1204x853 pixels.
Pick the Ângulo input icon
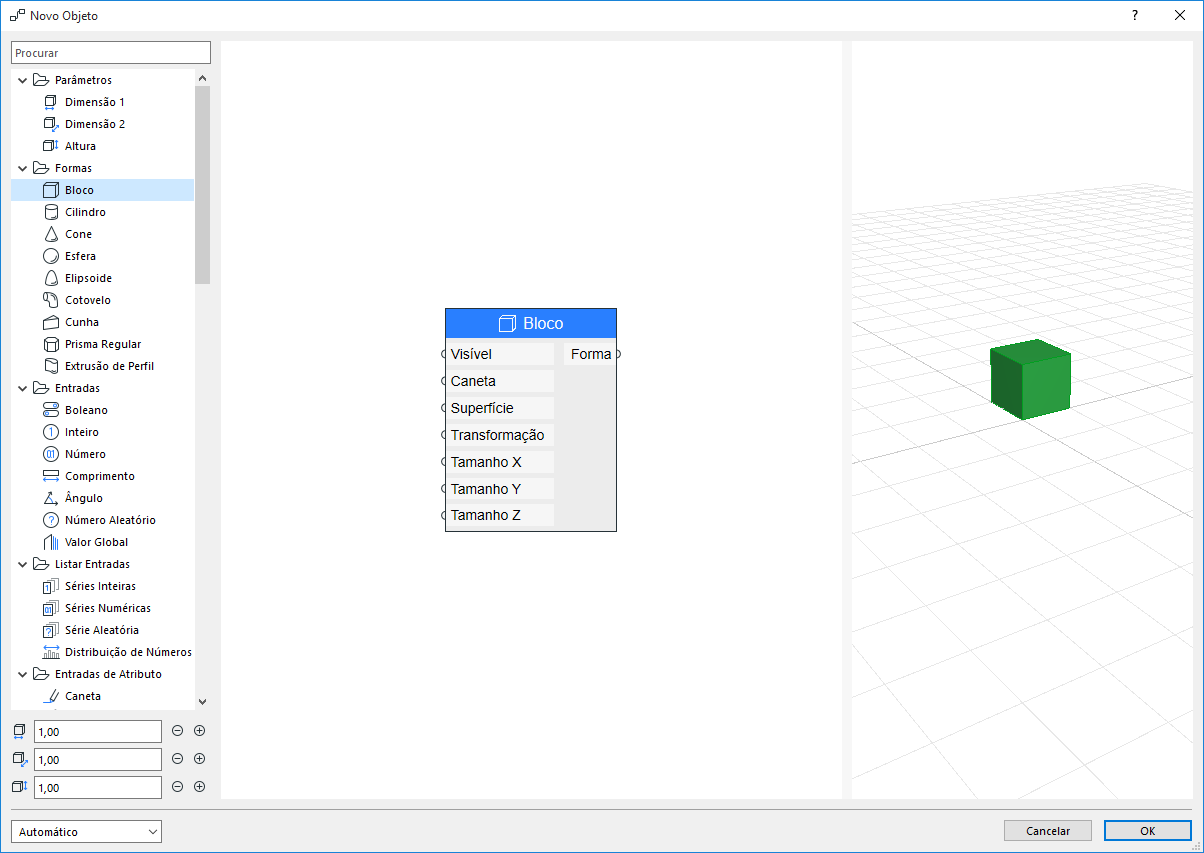point(52,498)
